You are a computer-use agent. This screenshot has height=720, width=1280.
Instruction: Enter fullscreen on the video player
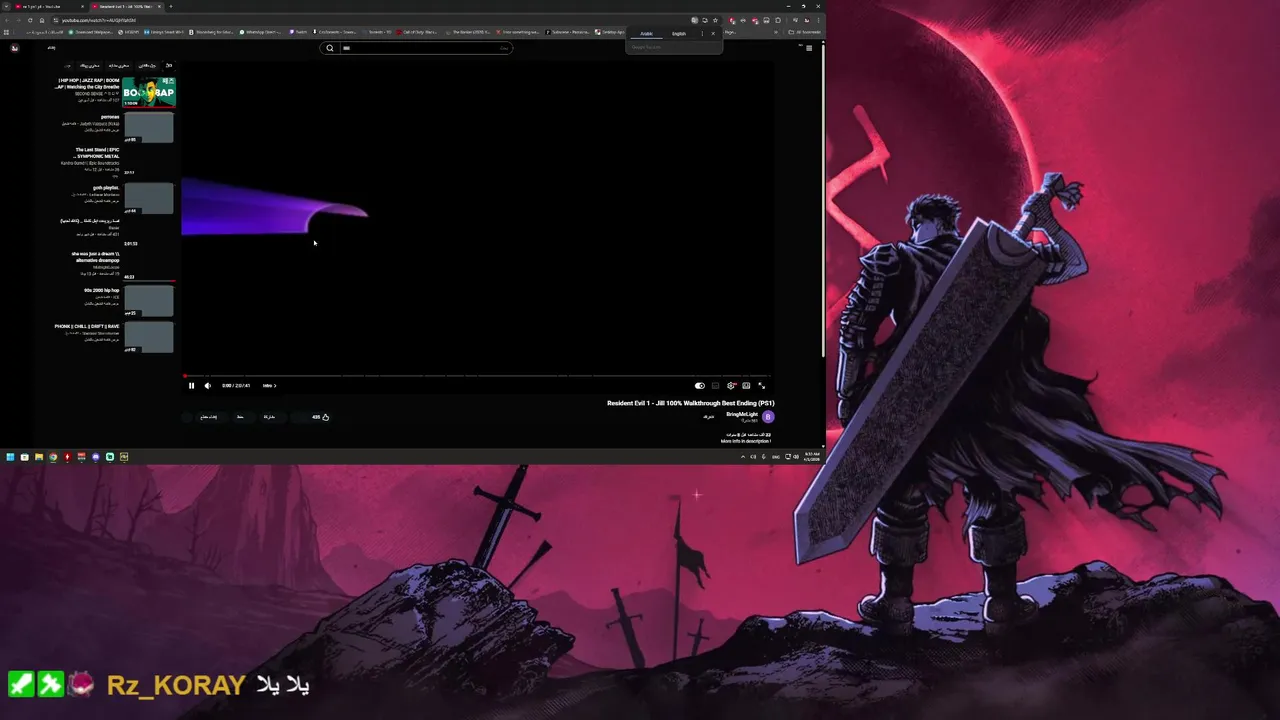(x=761, y=385)
